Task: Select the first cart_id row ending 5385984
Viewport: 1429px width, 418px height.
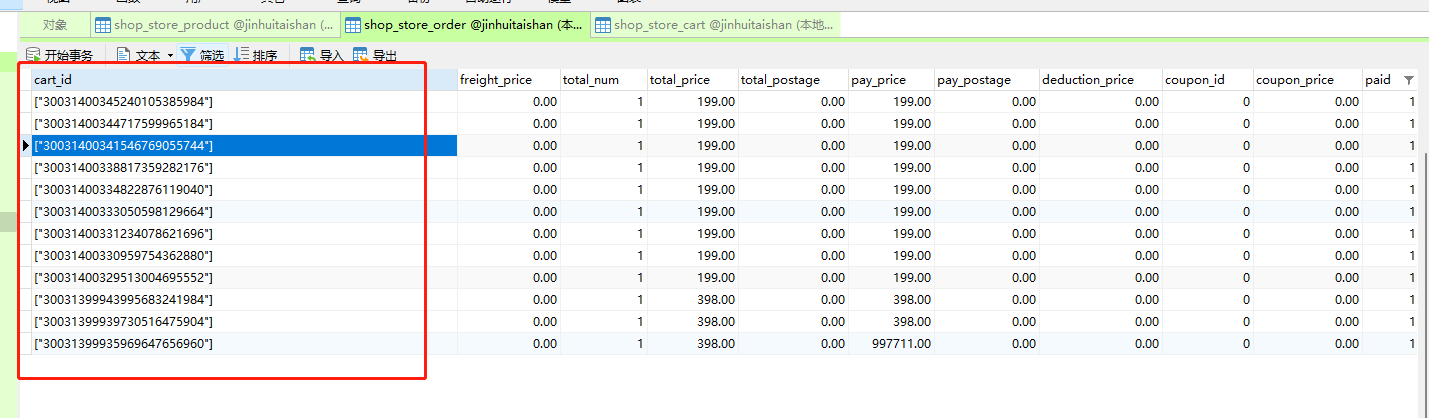Action: pos(124,102)
